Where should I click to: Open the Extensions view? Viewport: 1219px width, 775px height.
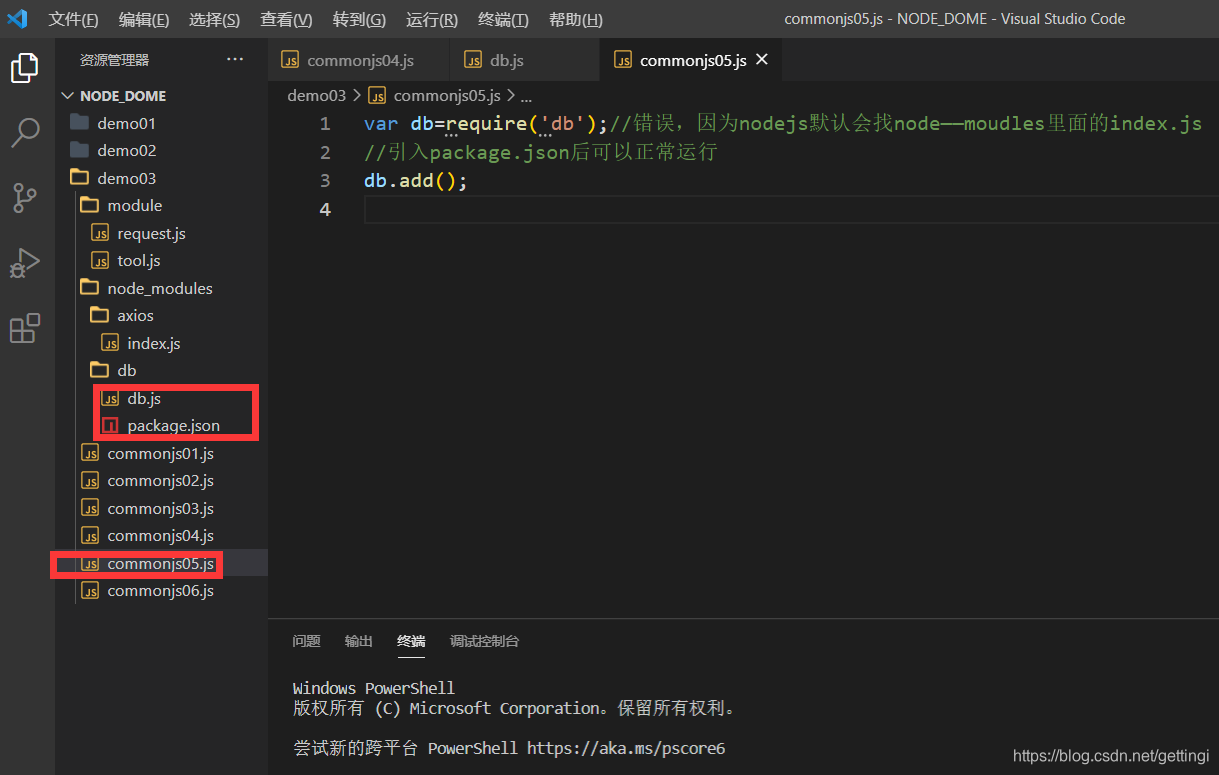point(25,328)
